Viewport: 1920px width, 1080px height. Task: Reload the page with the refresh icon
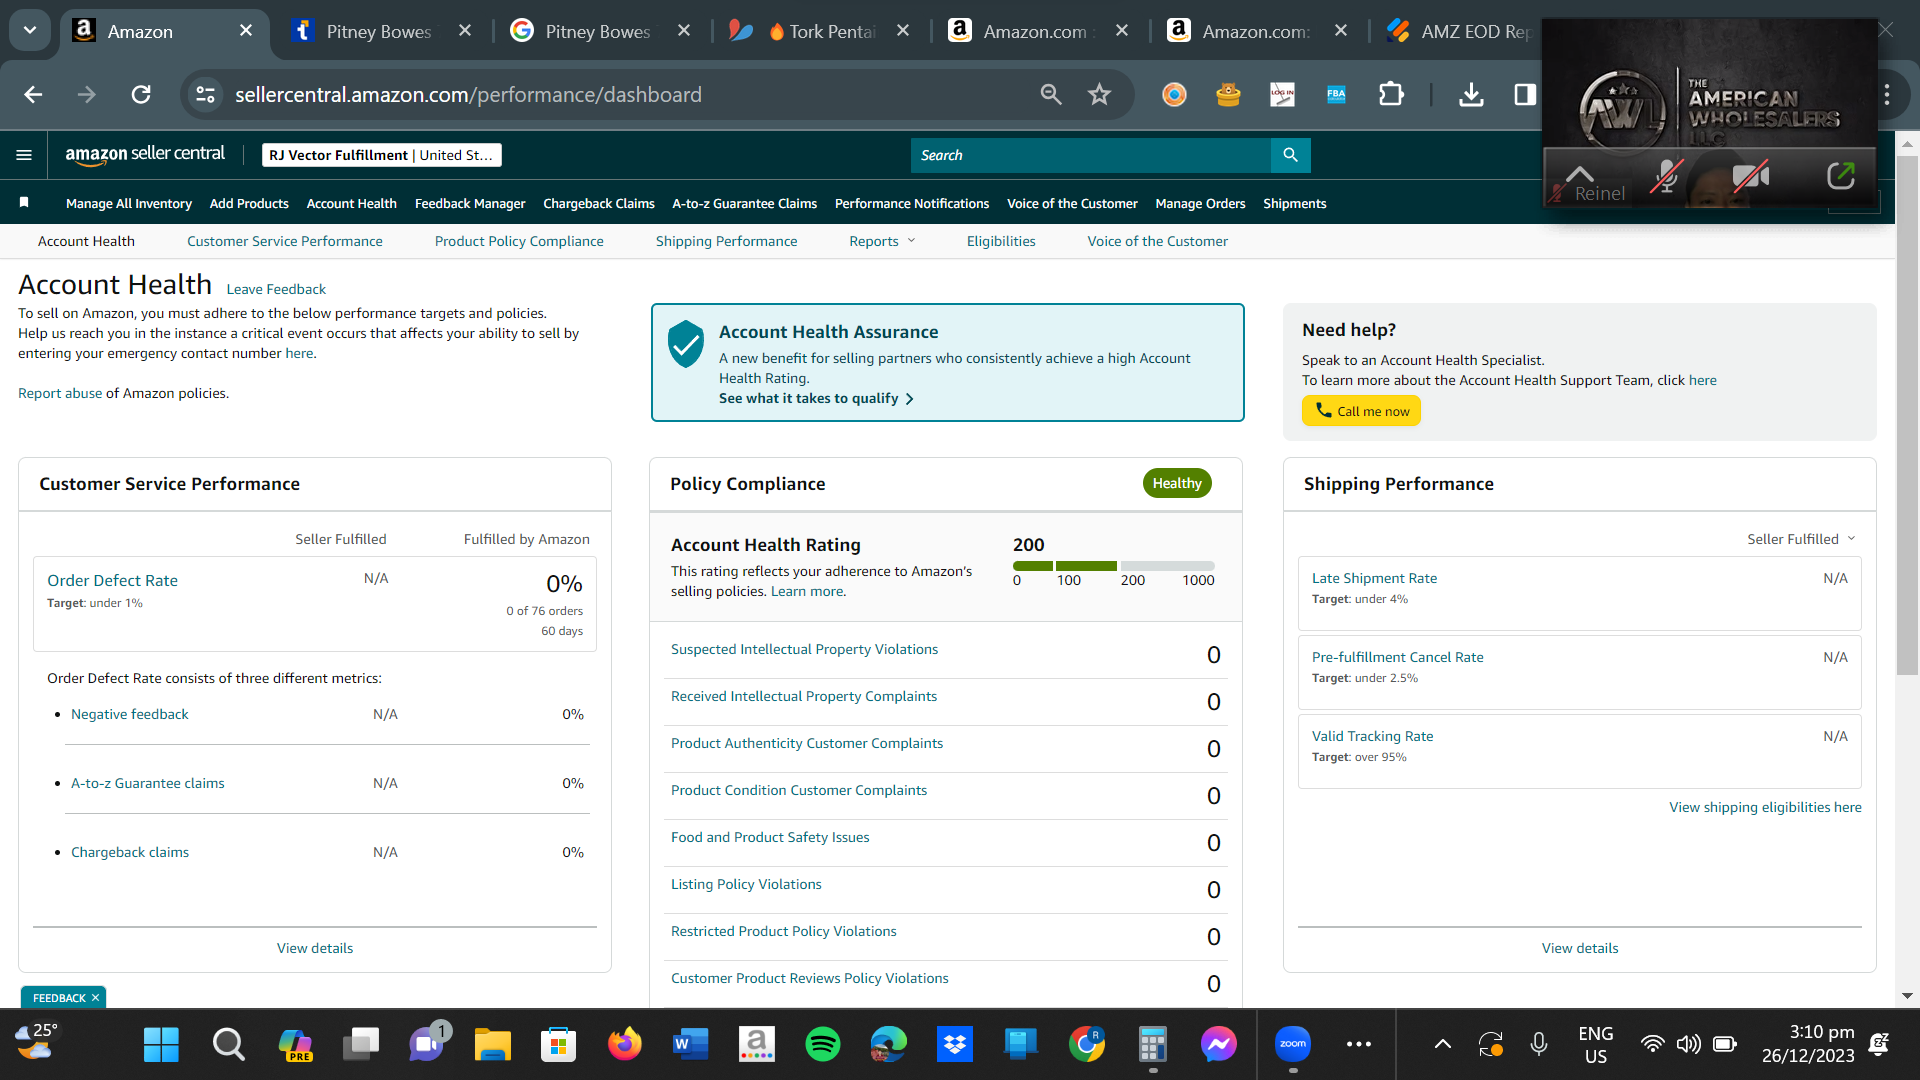click(141, 94)
